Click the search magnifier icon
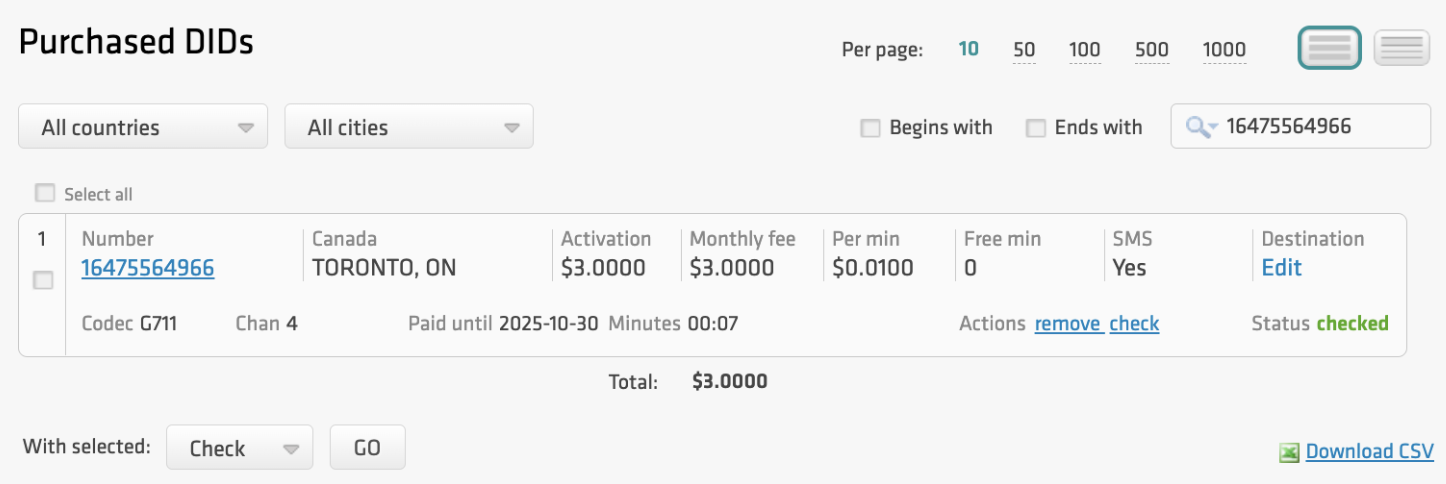Screen dimensions: 1446x484 pos(1198,126)
